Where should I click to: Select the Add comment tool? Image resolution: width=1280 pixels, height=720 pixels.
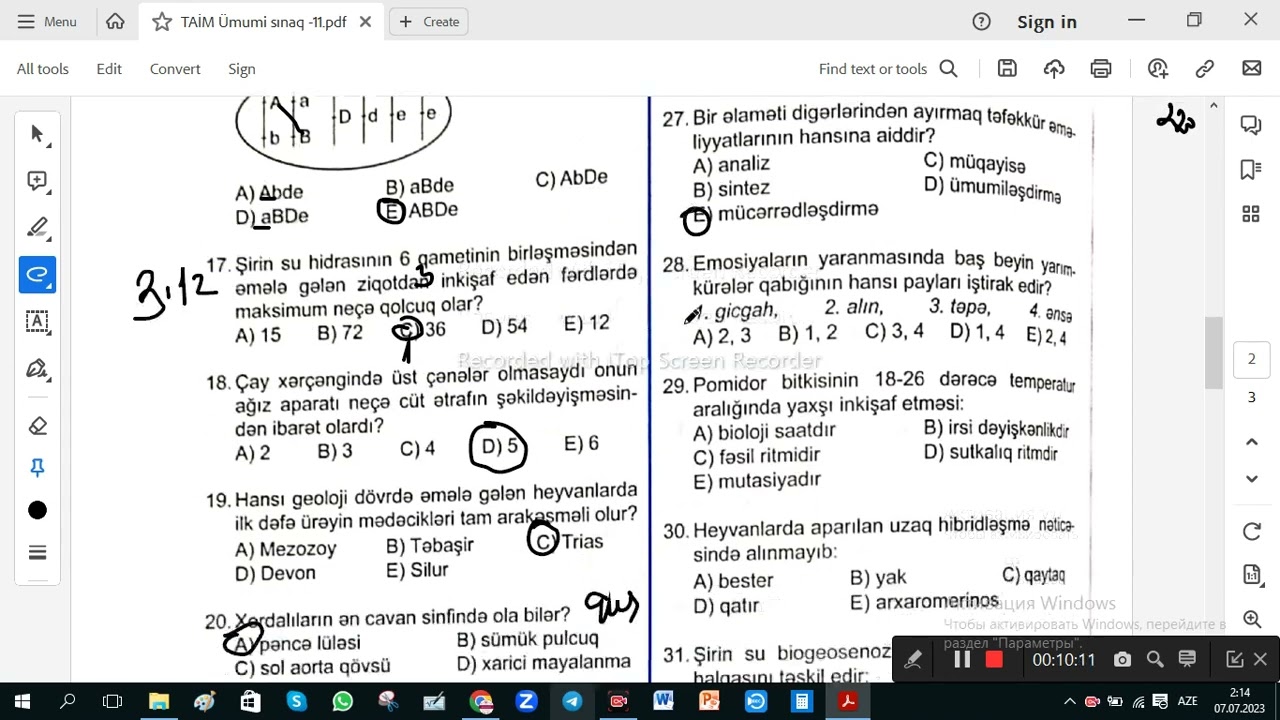click(37, 181)
